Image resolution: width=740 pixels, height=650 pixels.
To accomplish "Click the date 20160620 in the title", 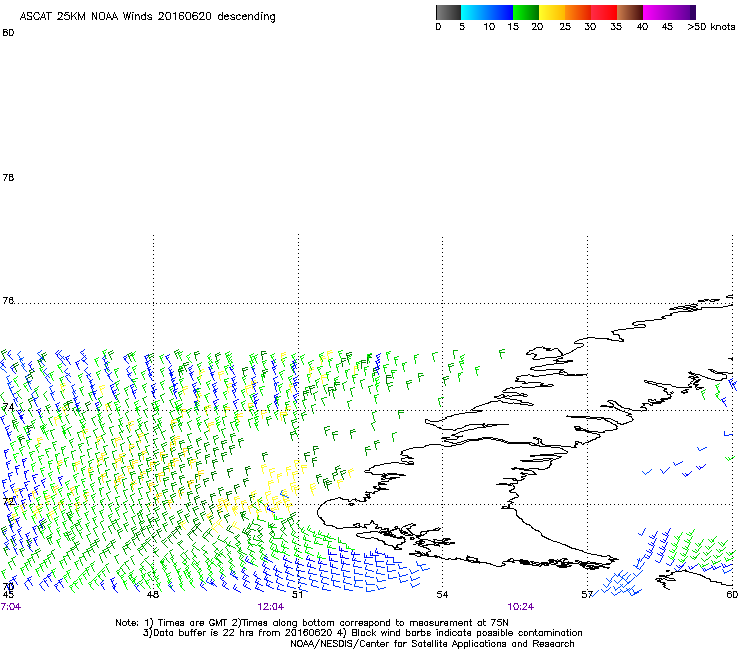I will [x=185, y=16].
